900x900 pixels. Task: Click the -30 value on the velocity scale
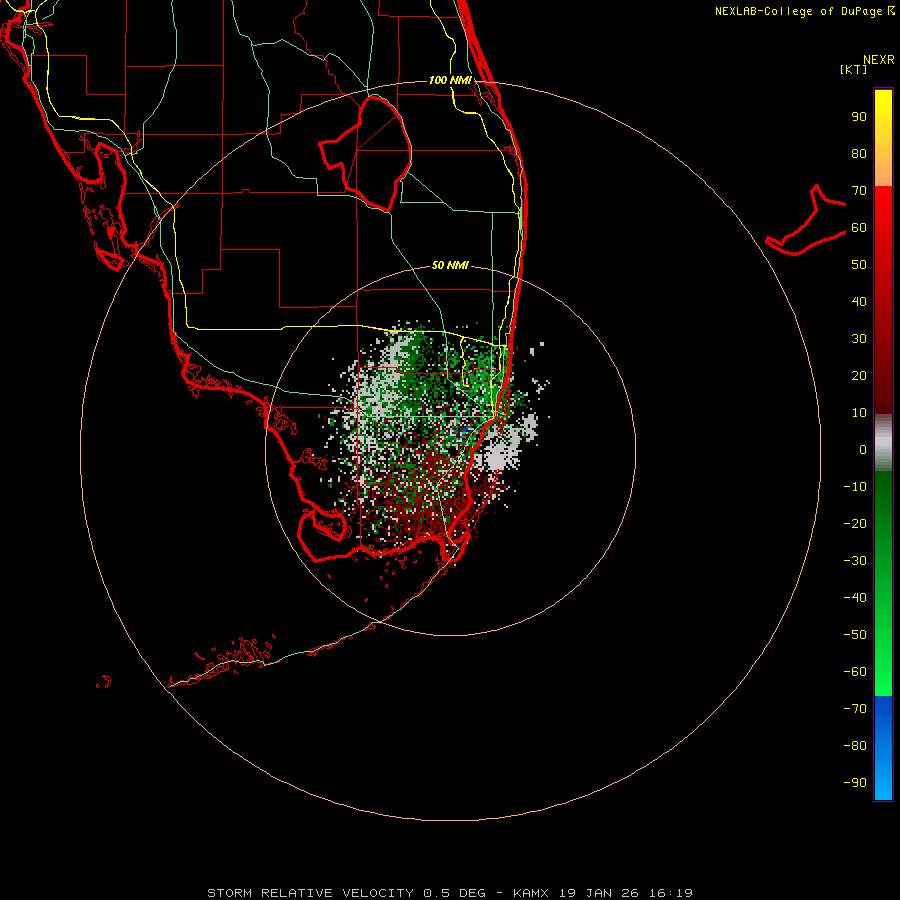click(855, 561)
